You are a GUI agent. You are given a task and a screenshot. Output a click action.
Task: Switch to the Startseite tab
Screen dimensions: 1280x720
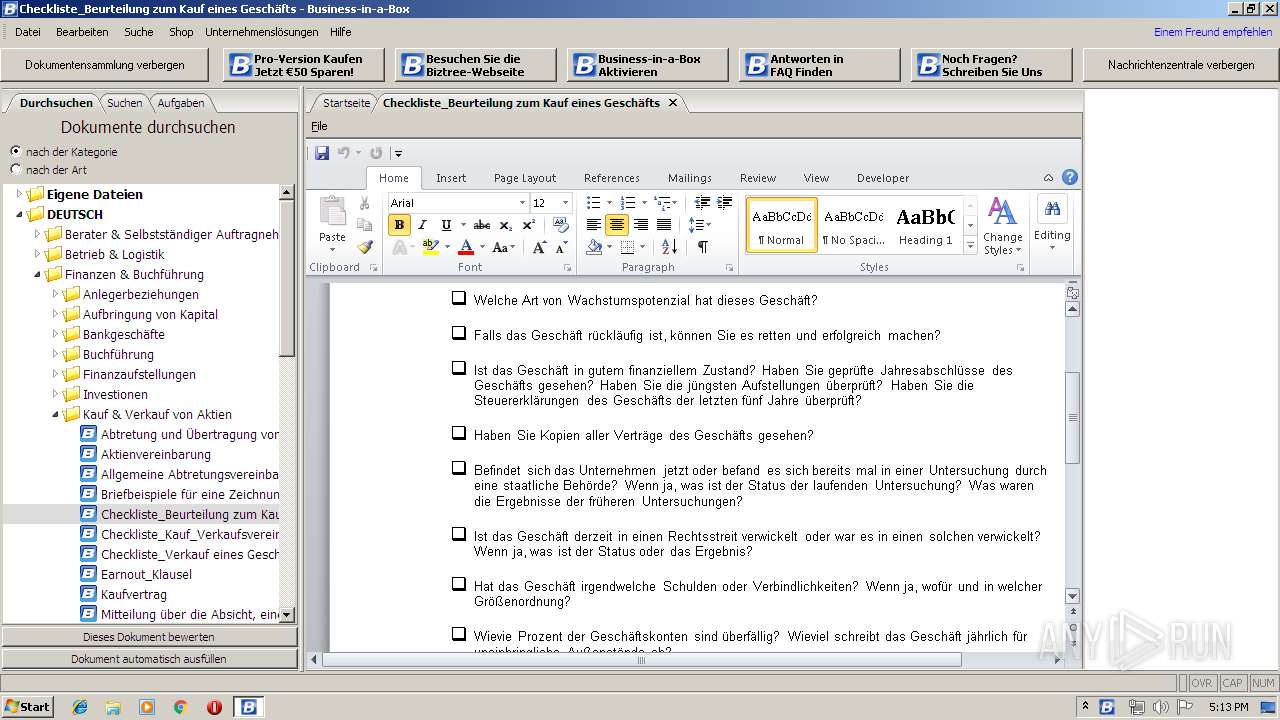(346, 103)
